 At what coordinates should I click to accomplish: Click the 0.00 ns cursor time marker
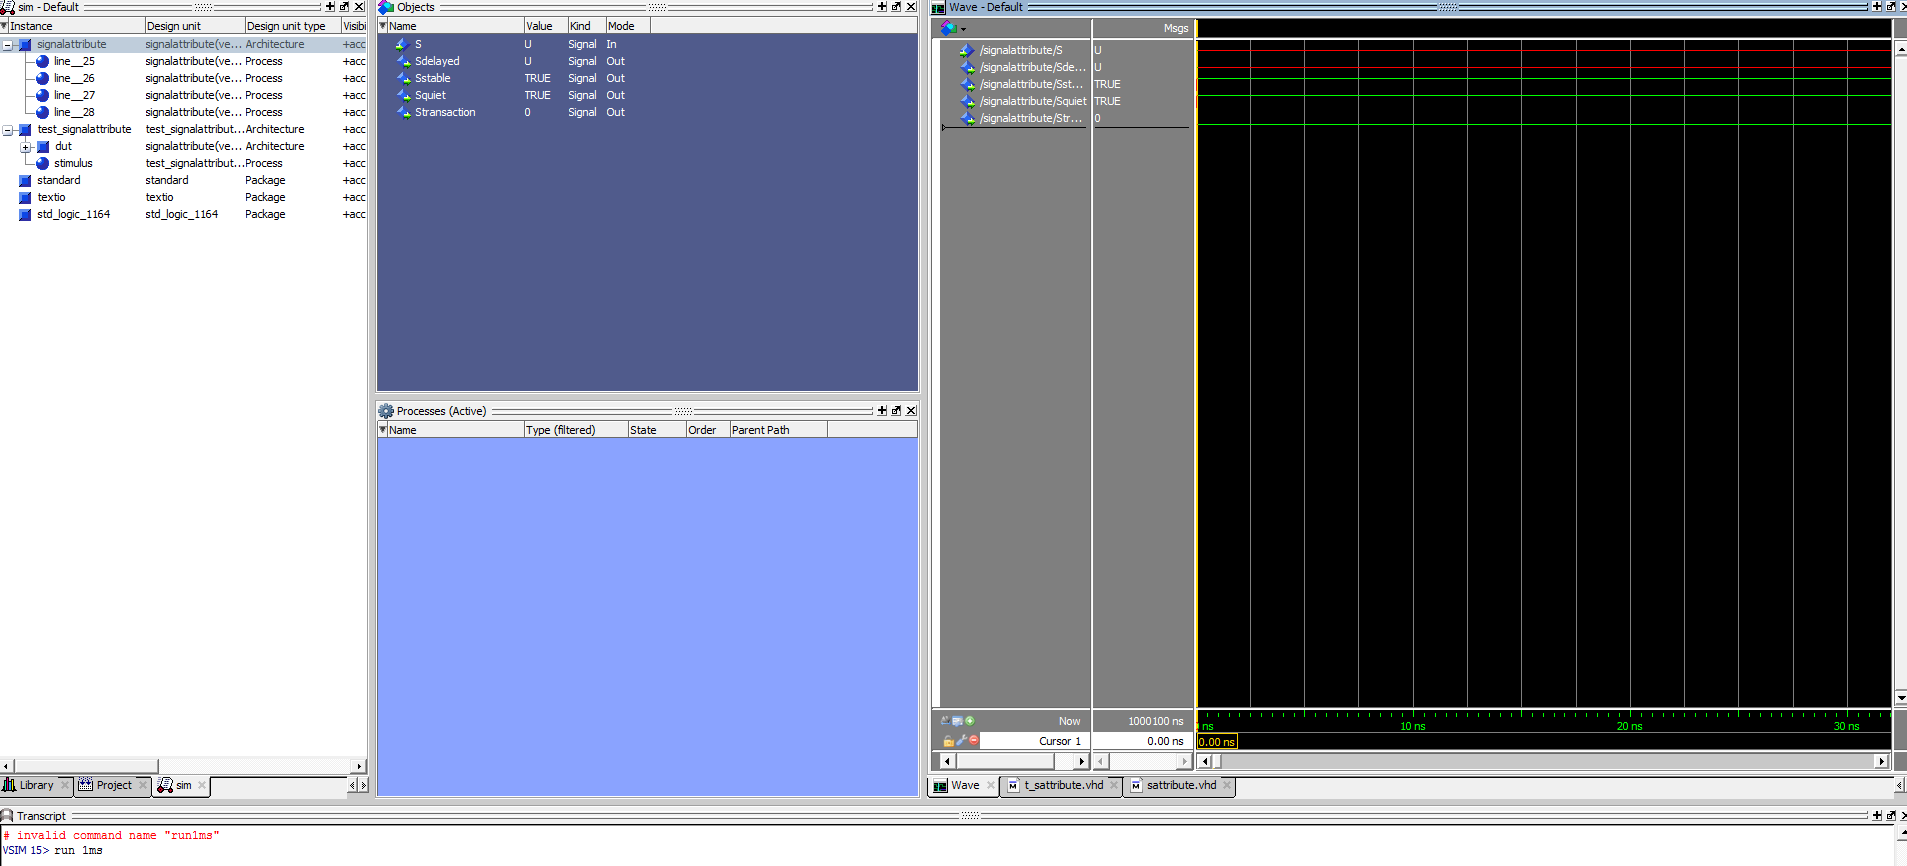click(1217, 742)
